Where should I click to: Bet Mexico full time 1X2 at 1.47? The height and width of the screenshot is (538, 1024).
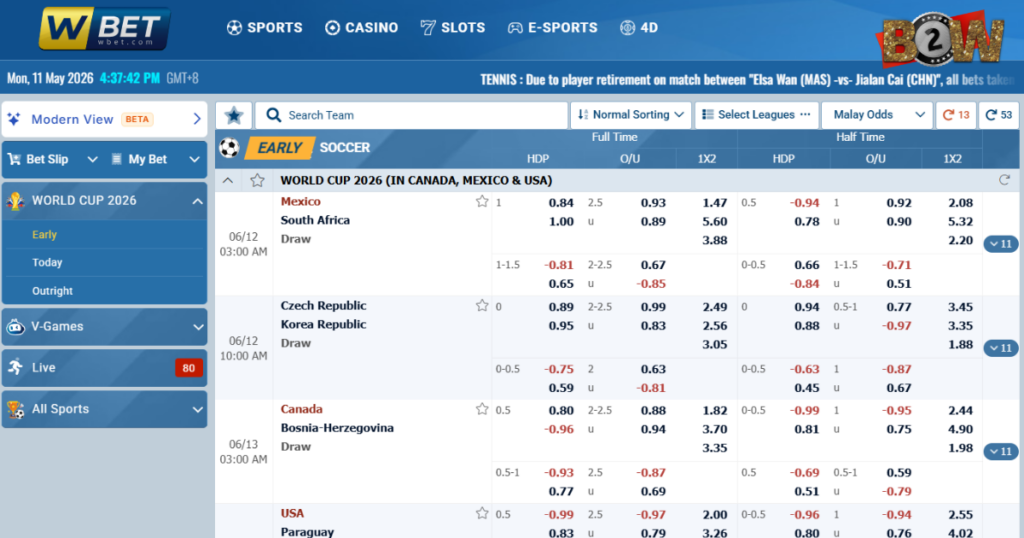click(x=714, y=203)
